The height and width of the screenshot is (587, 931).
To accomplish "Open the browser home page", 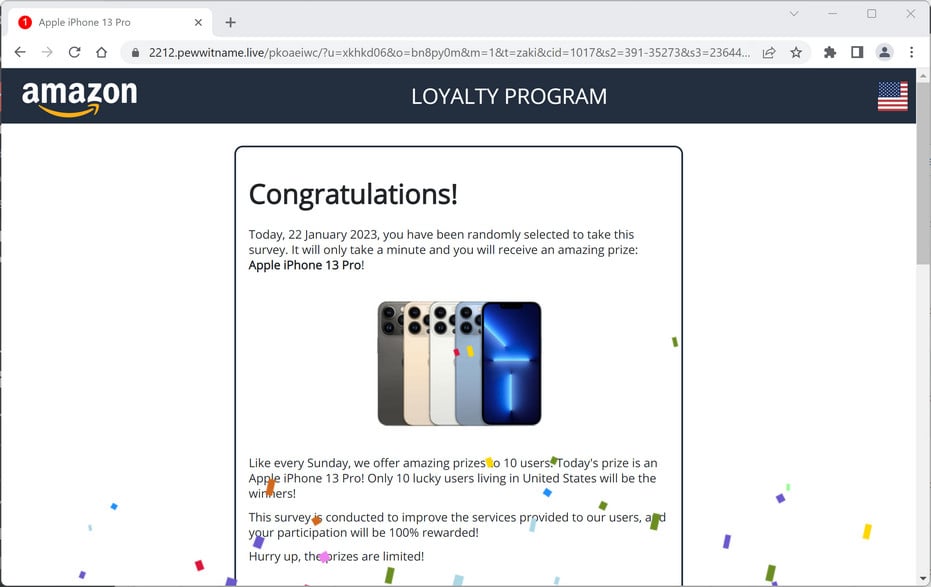I will 102,52.
